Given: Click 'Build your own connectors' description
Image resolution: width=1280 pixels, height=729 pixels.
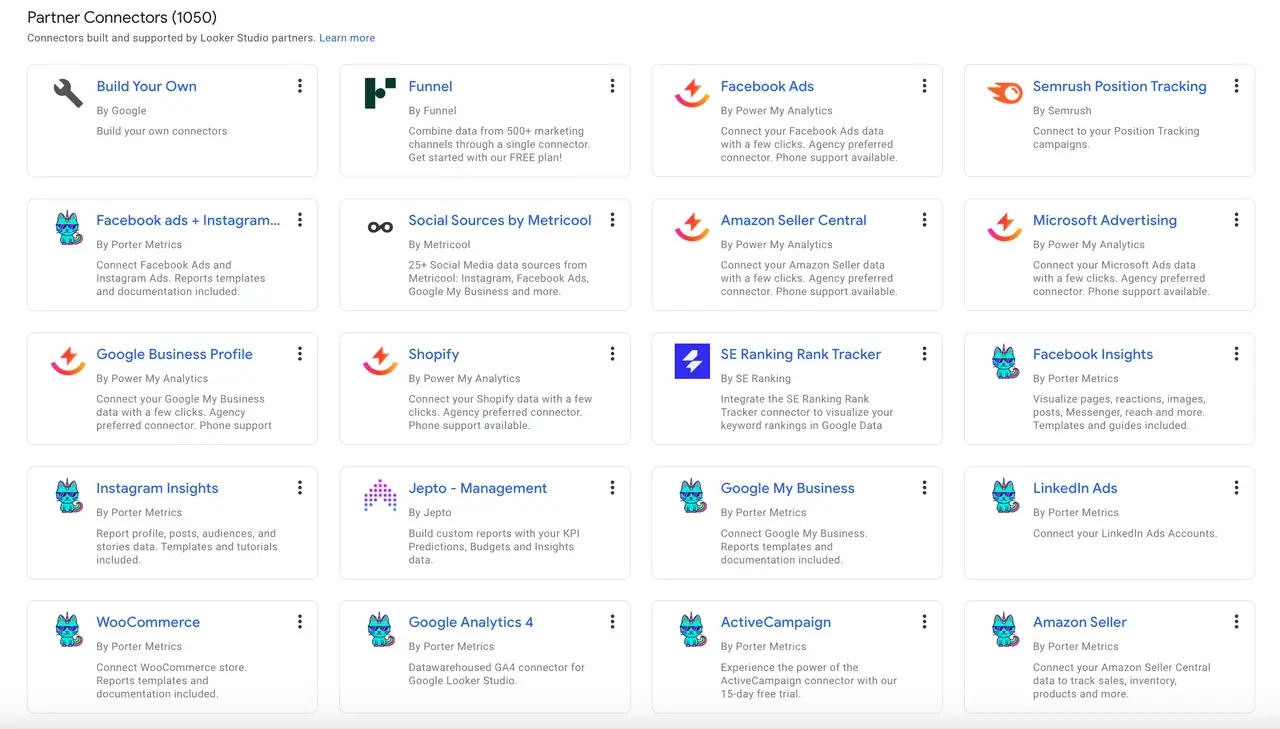Looking at the screenshot, I should click(161, 131).
